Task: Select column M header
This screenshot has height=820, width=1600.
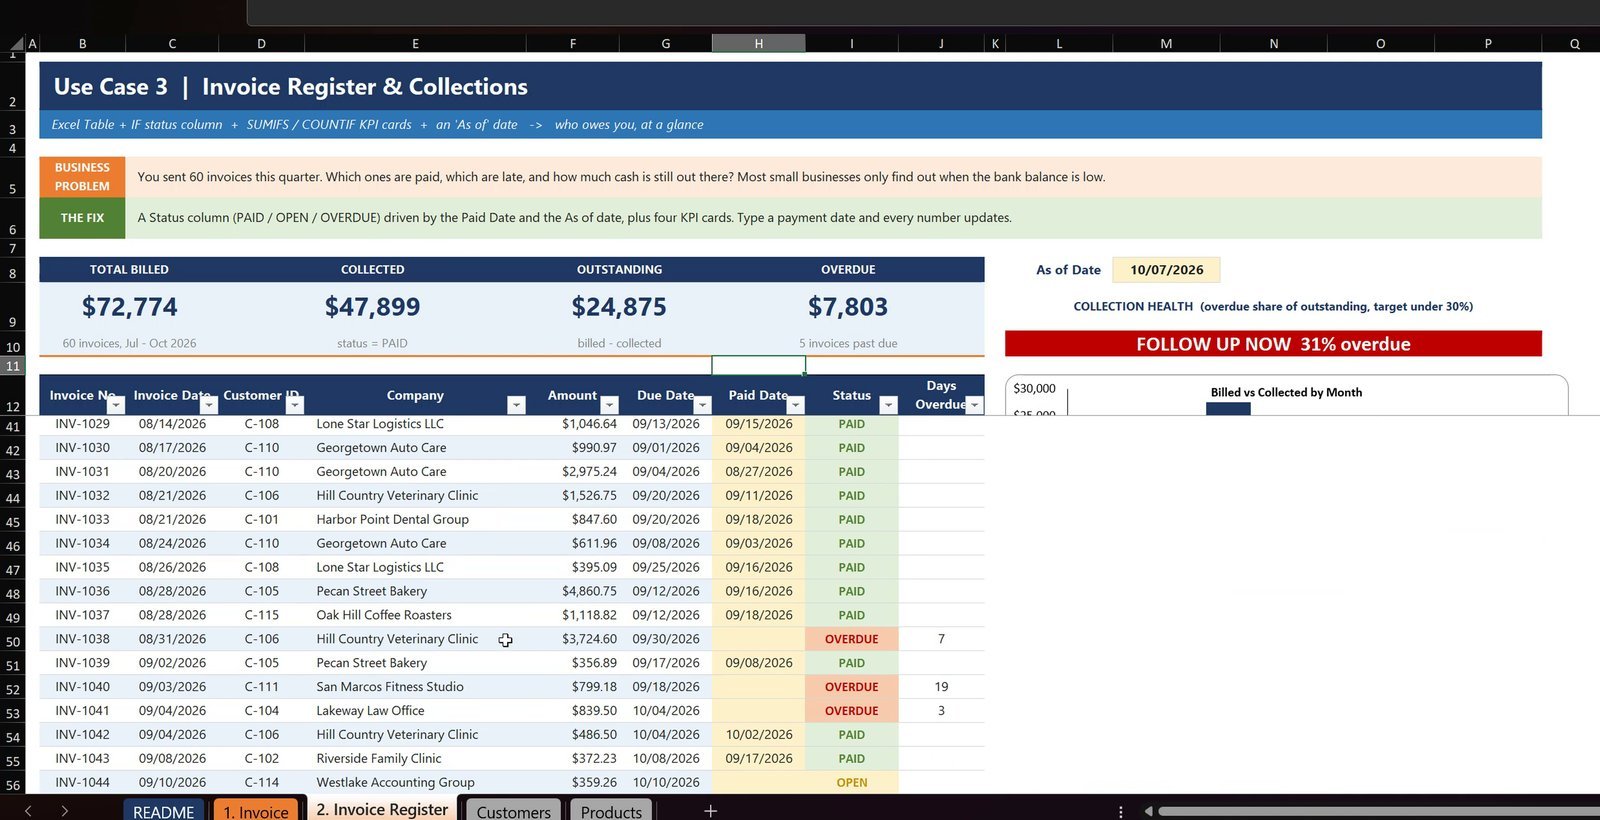Action: 1166,43
